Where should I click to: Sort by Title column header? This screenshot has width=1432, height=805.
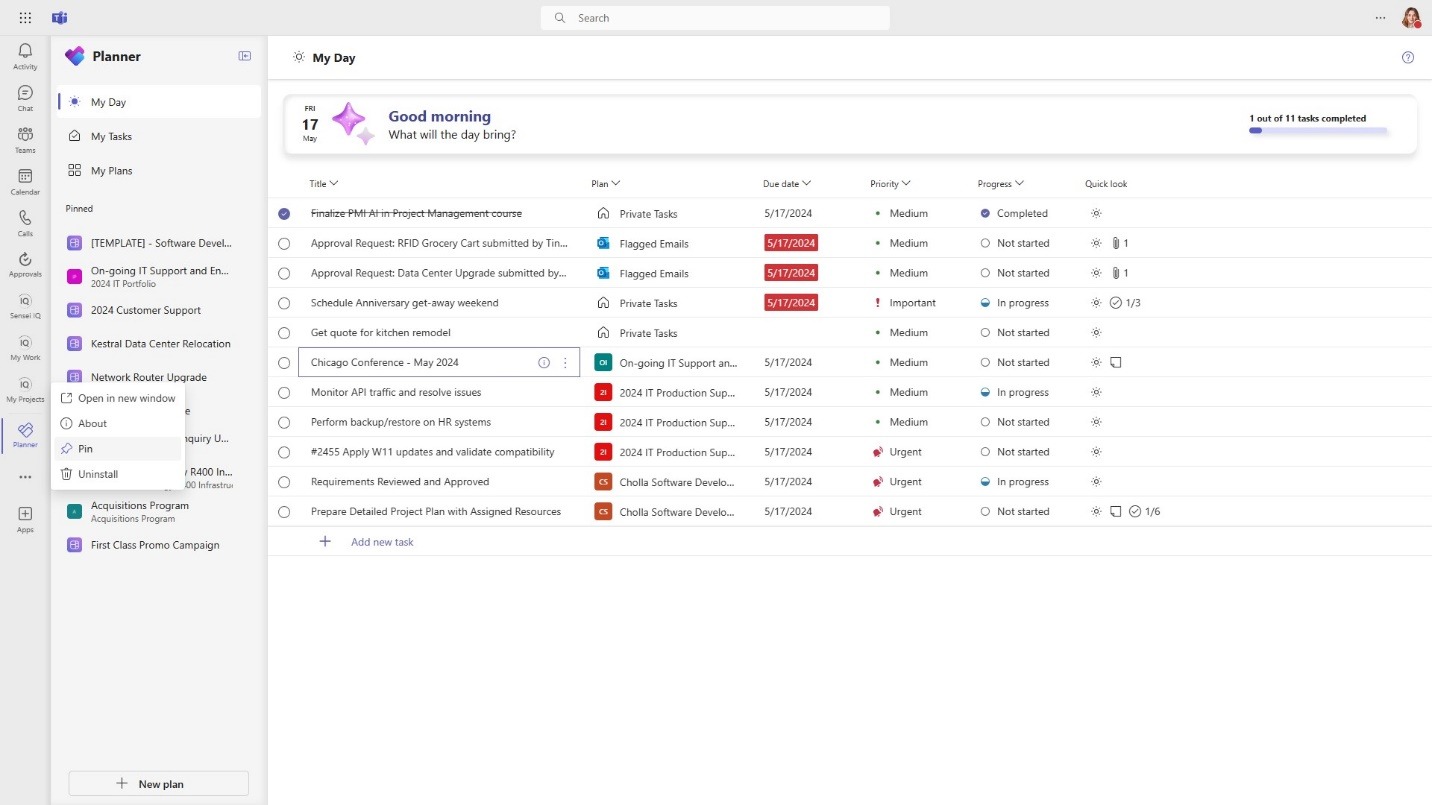pyautogui.click(x=323, y=183)
